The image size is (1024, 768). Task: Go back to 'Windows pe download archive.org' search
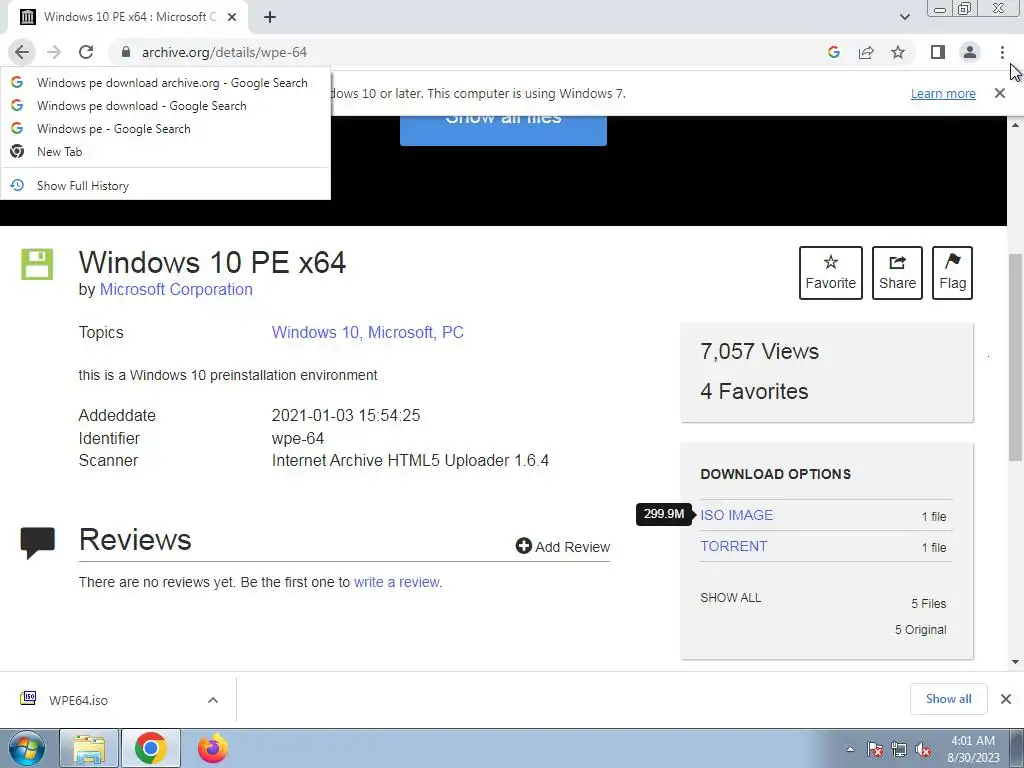point(165,83)
